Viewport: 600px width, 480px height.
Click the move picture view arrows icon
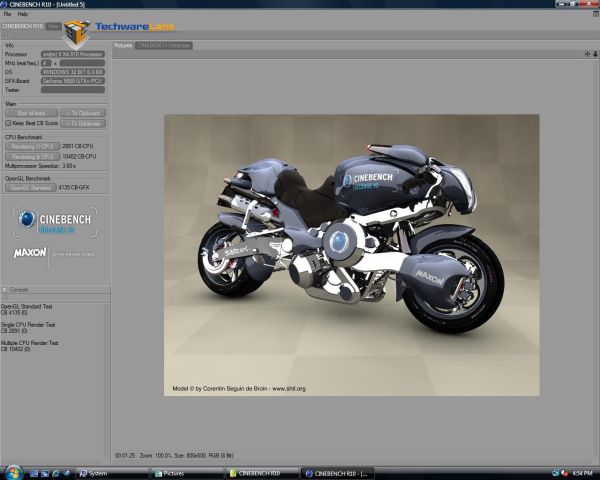[587, 54]
